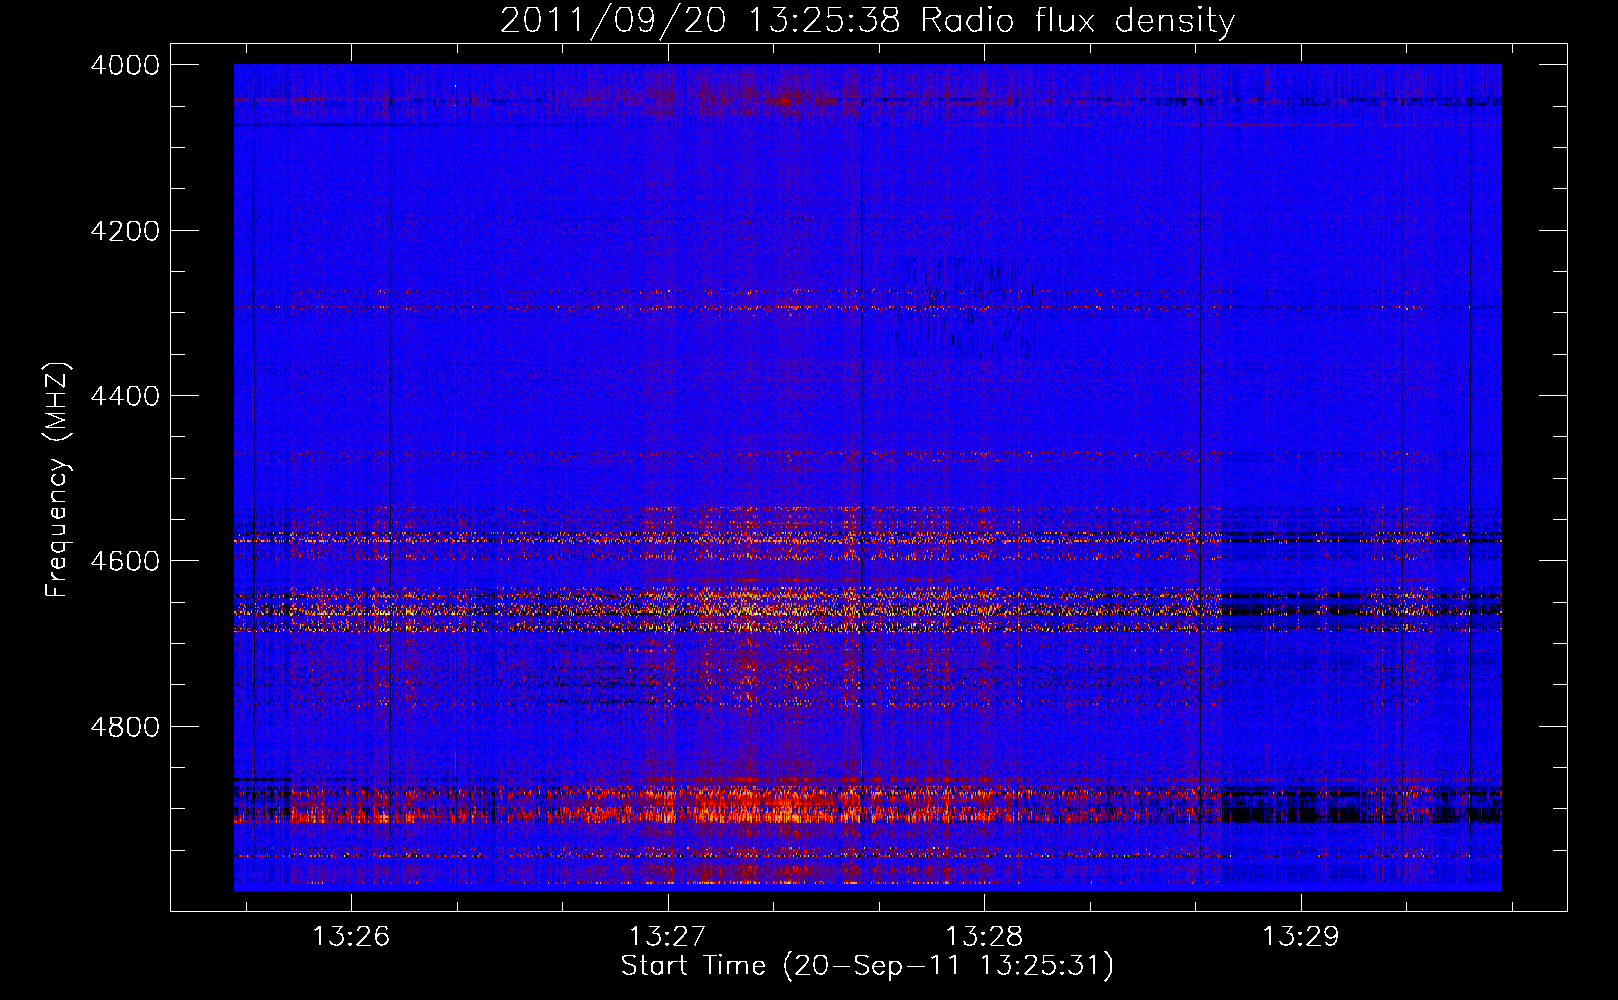Click the 13:28 time tick label

[984, 936]
